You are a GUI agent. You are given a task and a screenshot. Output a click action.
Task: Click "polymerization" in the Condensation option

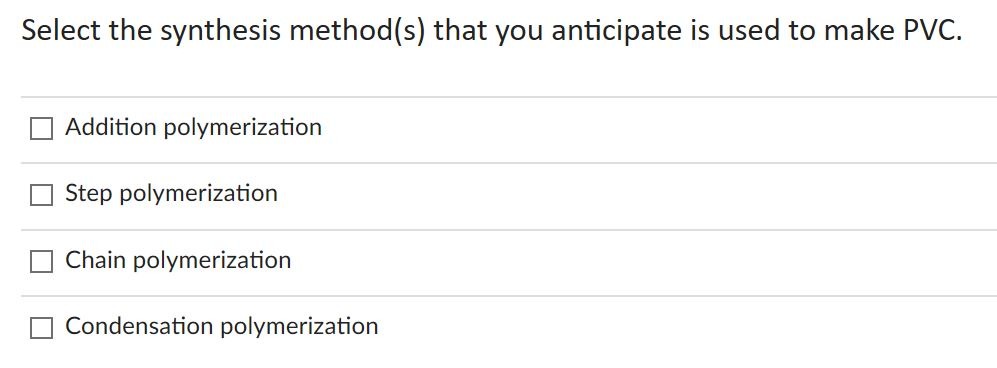click(x=299, y=327)
